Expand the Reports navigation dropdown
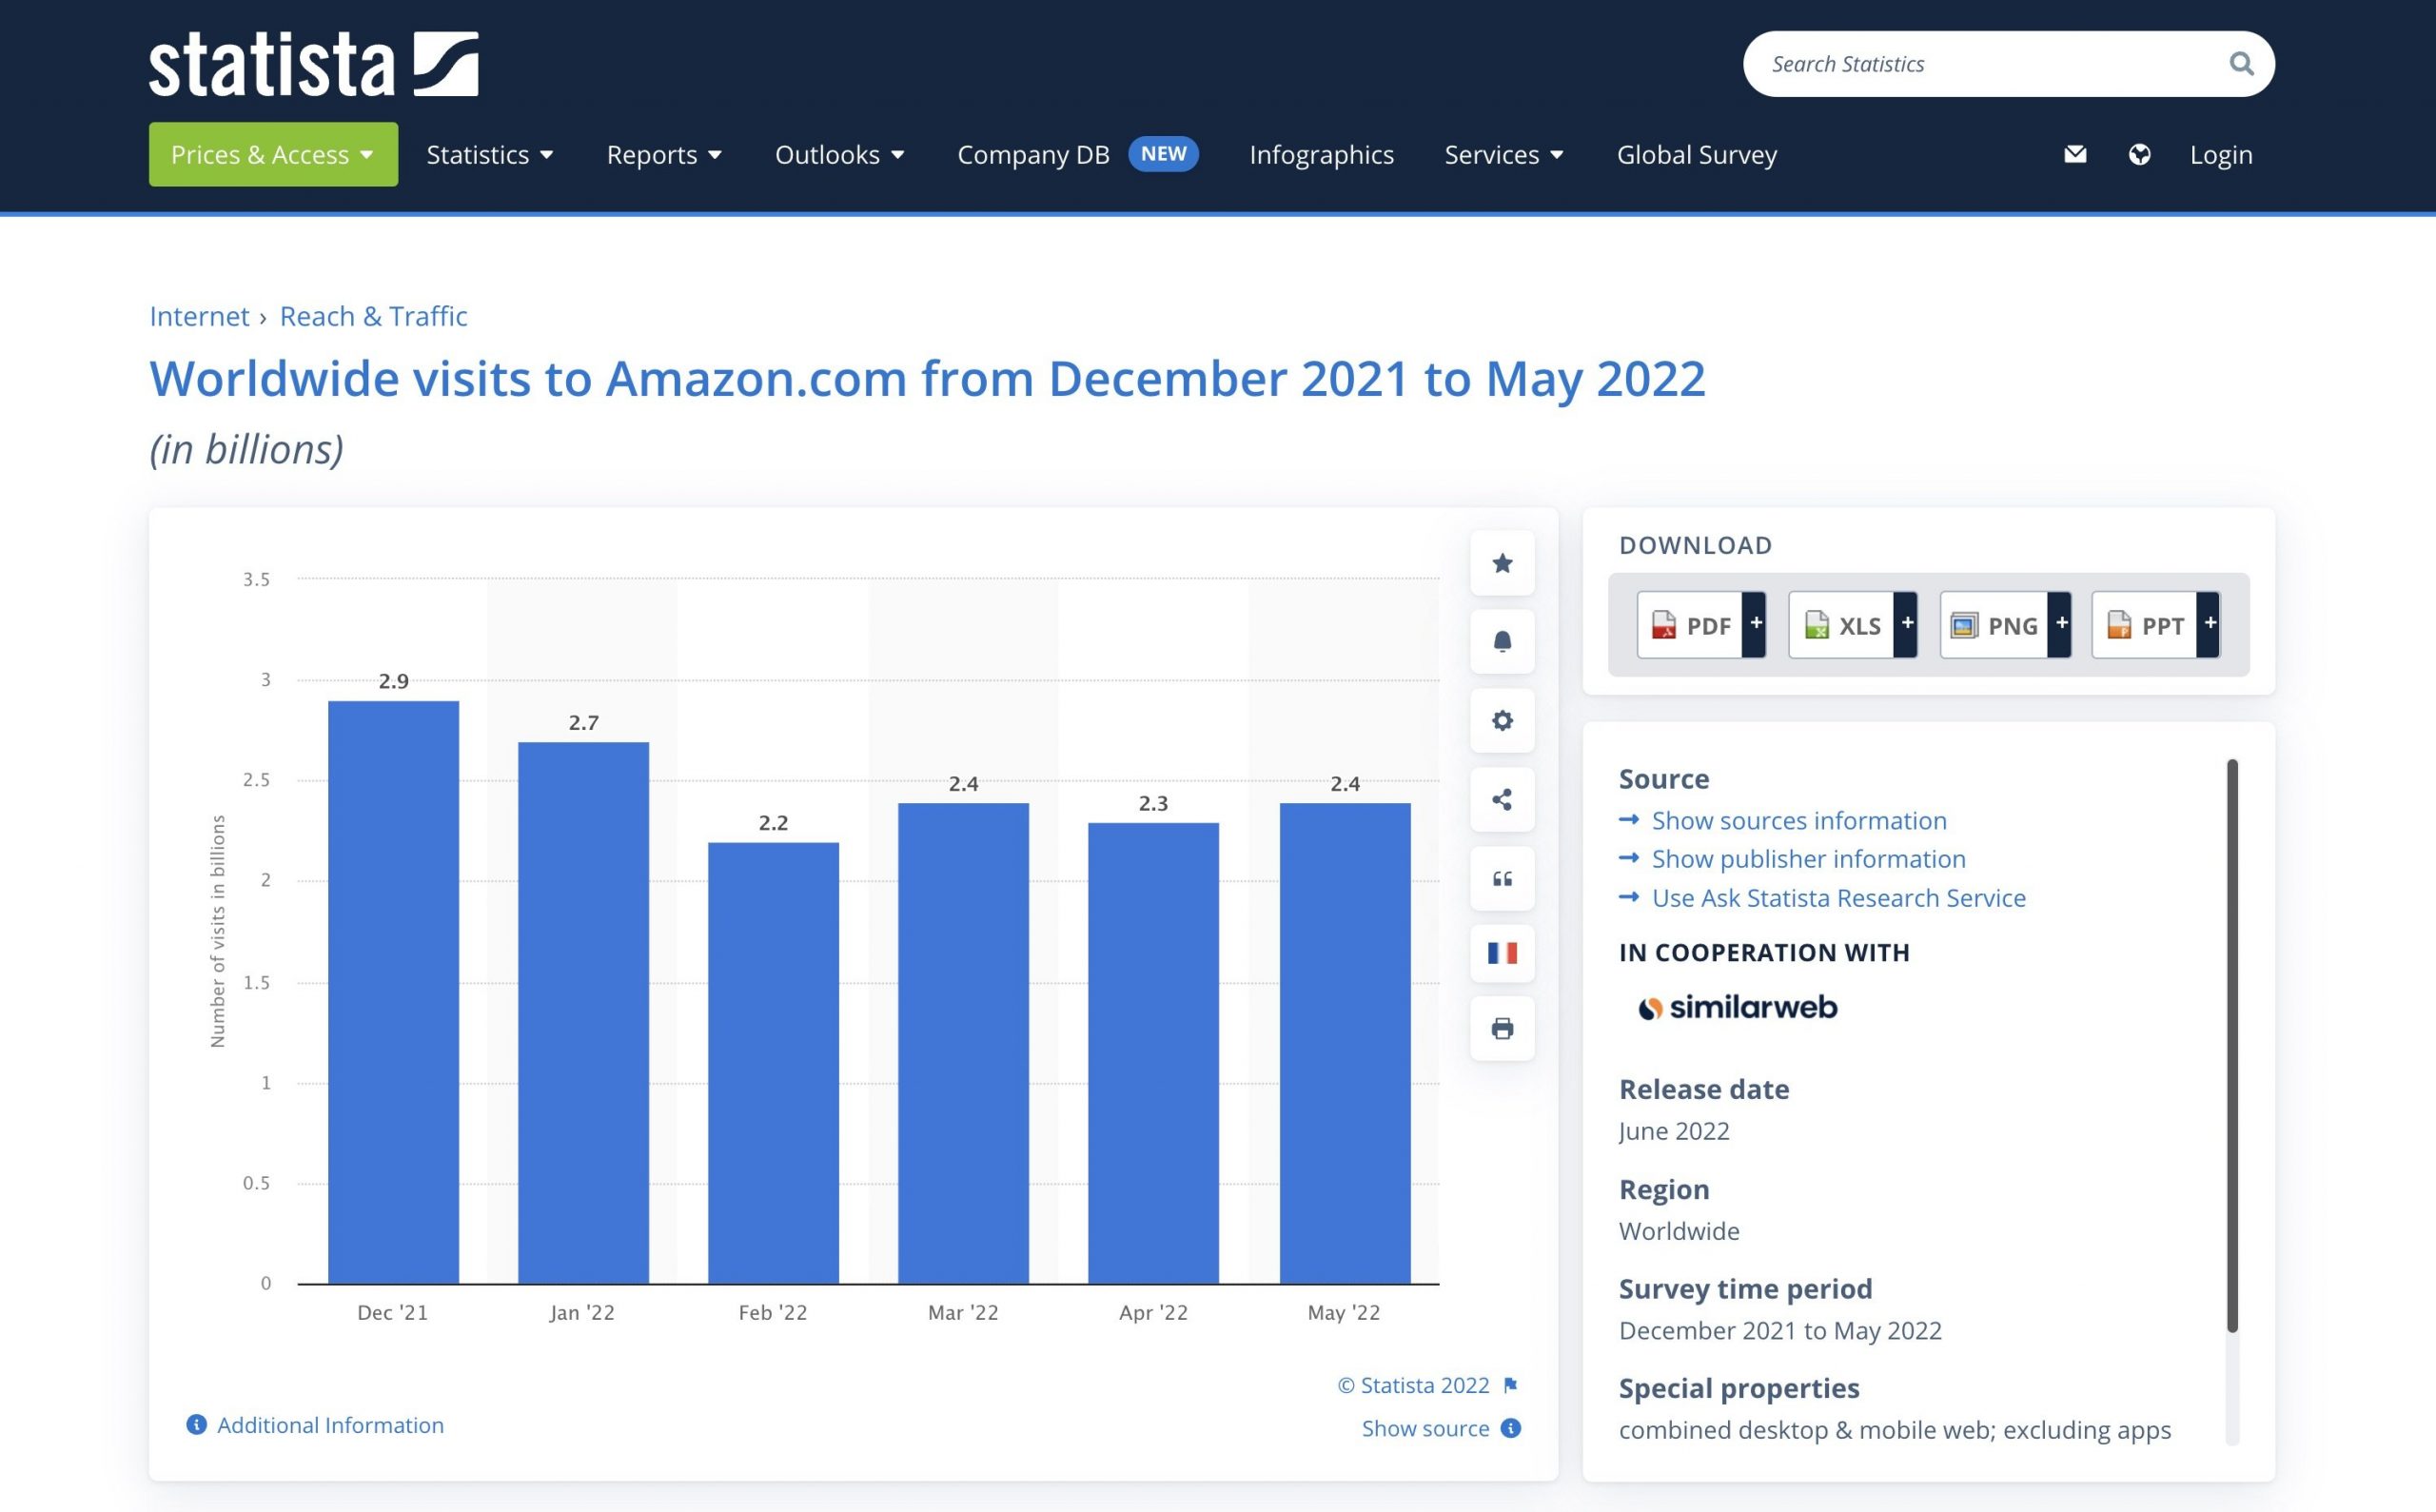The width and height of the screenshot is (2436, 1512). pyautogui.click(x=663, y=153)
